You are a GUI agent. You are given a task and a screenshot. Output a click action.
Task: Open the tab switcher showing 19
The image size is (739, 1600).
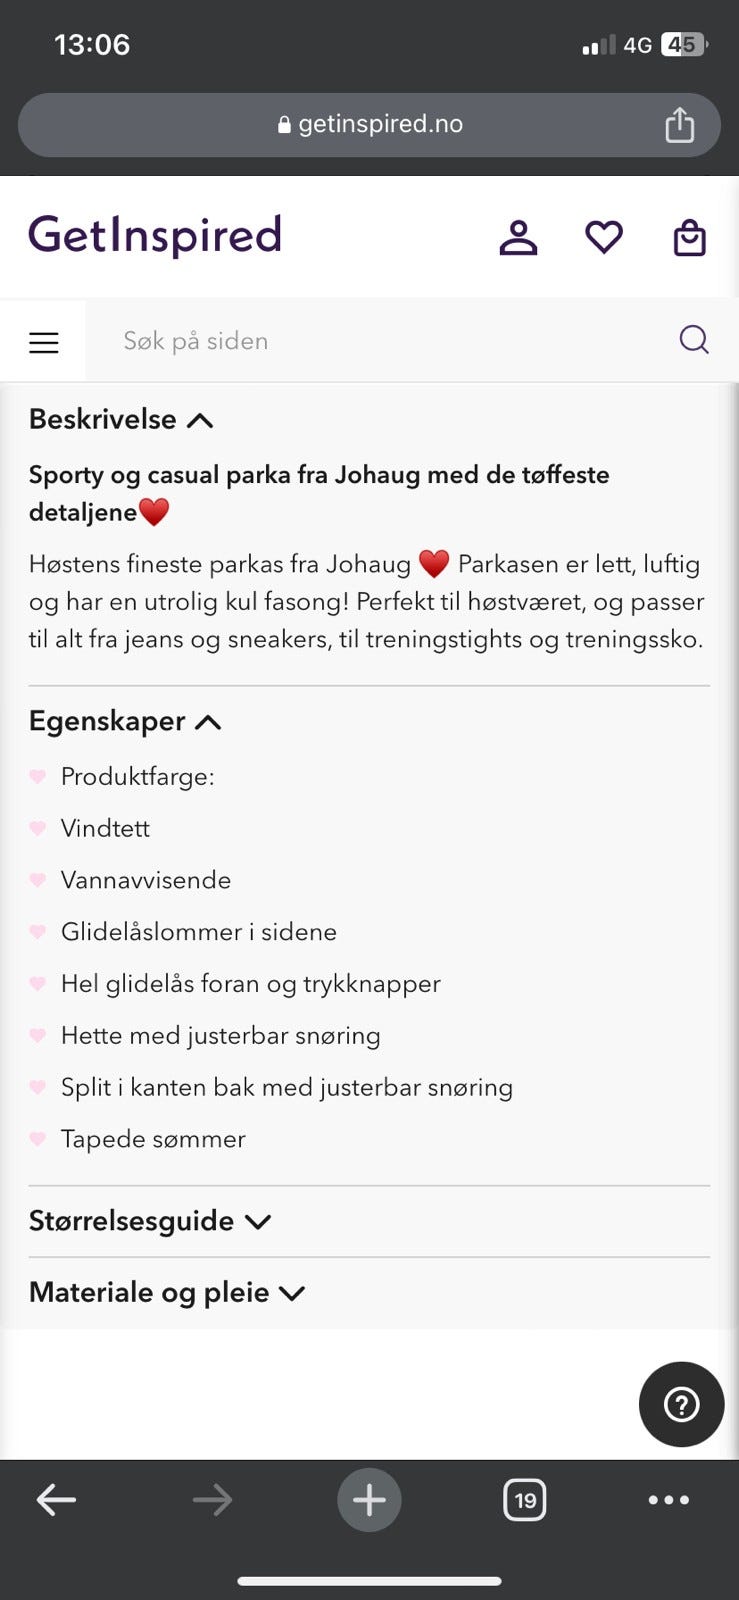click(525, 1500)
